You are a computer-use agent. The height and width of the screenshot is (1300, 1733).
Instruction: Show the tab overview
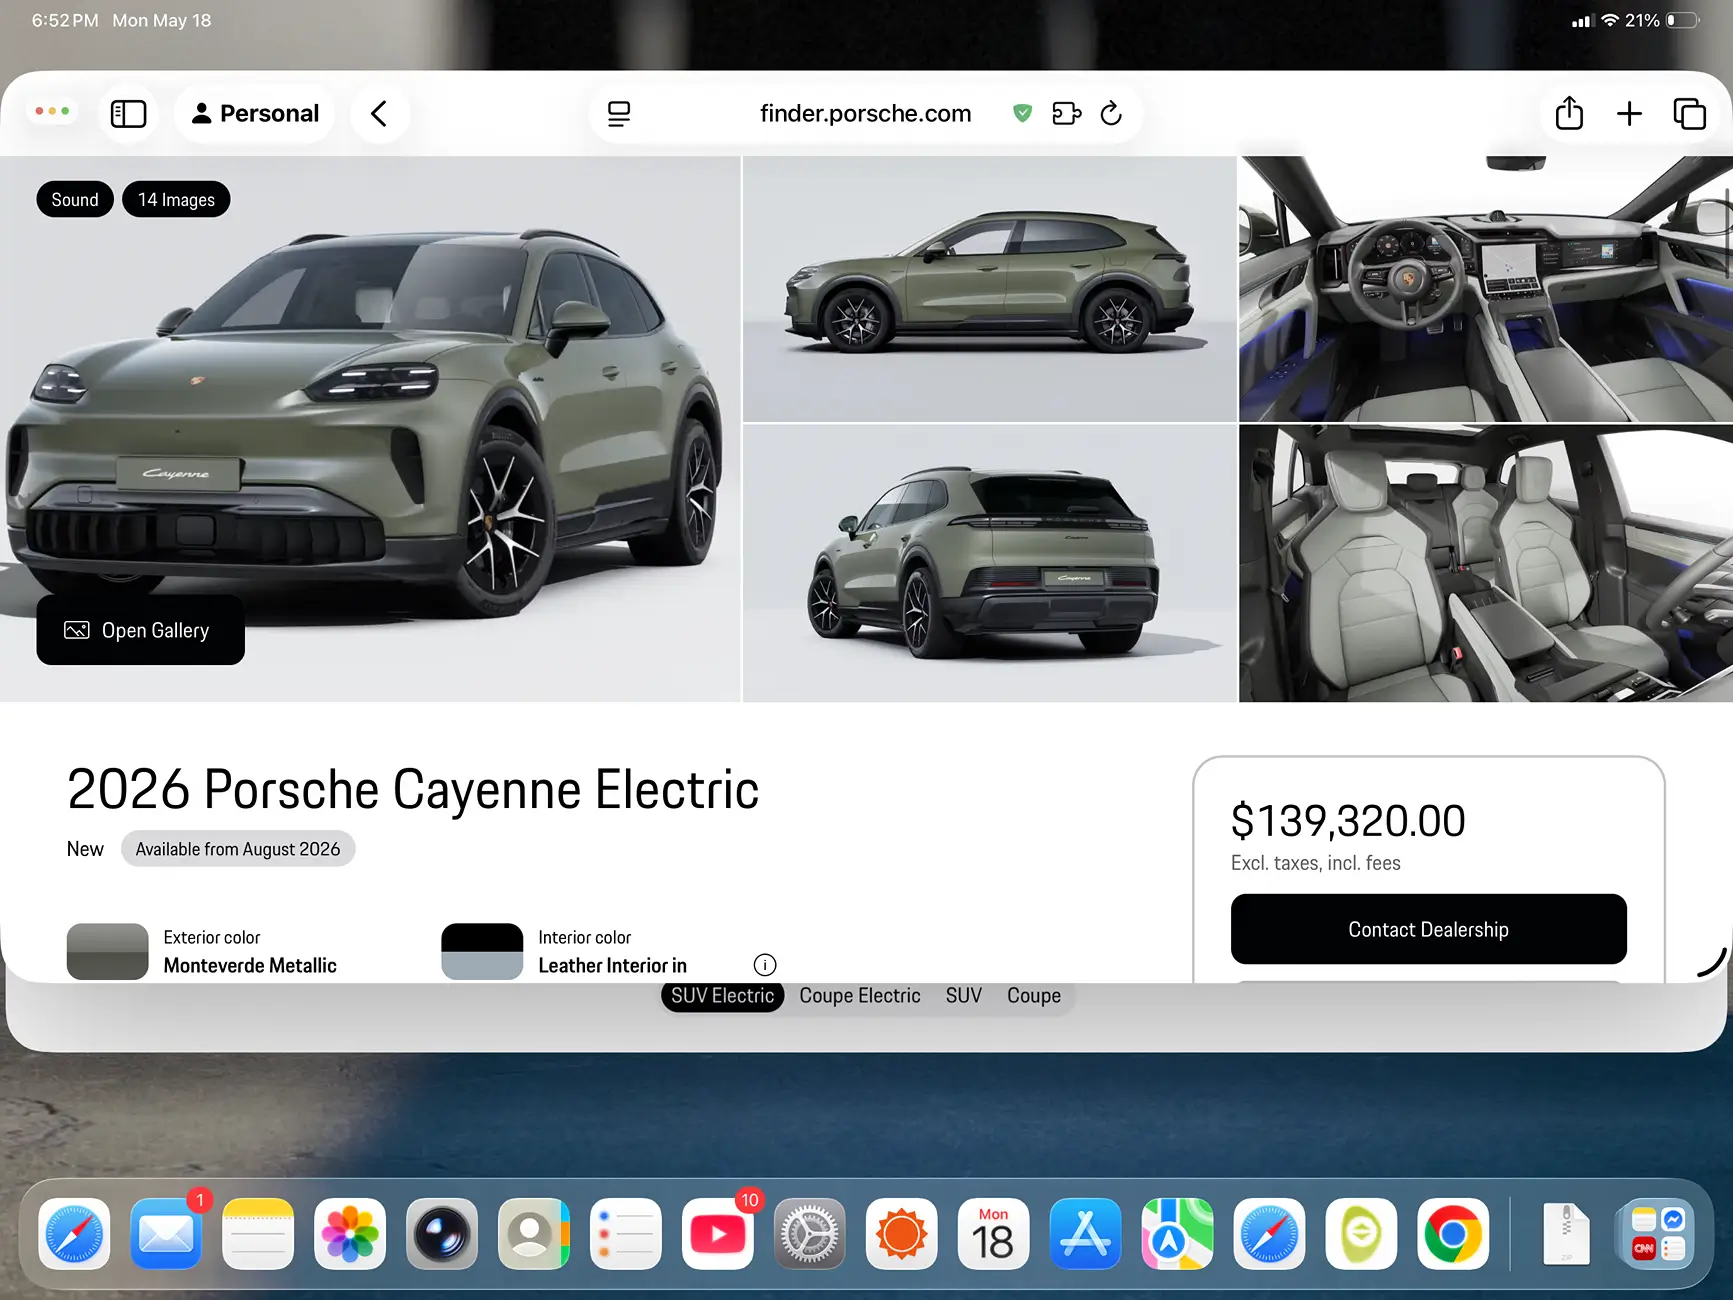[1690, 114]
